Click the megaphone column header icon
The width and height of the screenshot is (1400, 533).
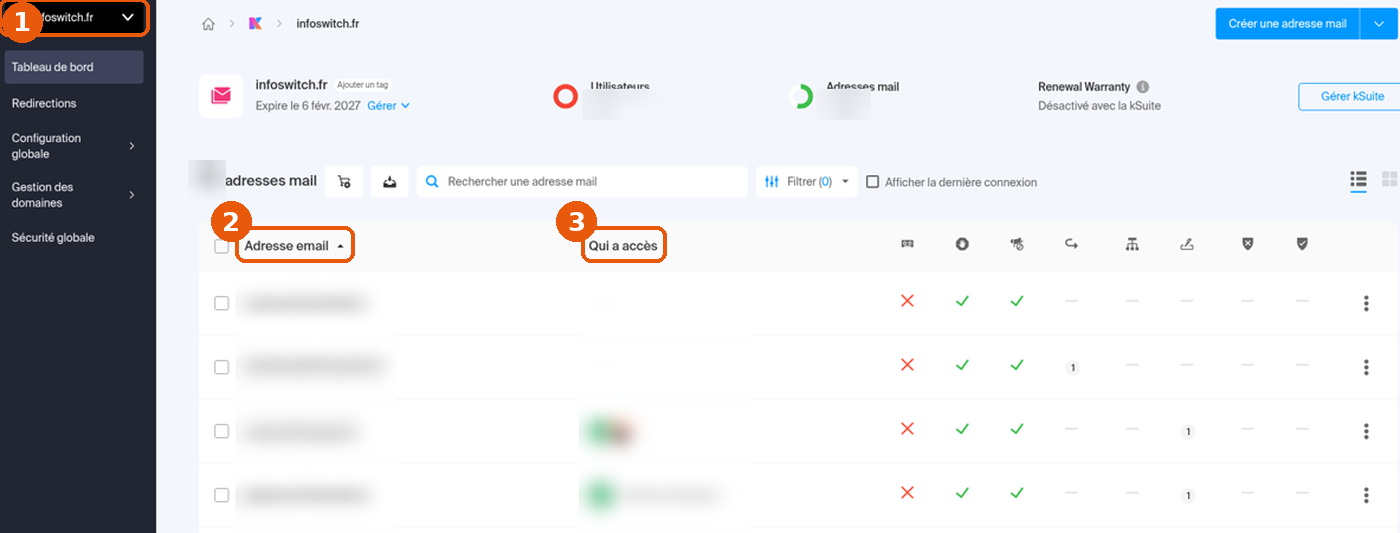(x=1017, y=244)
